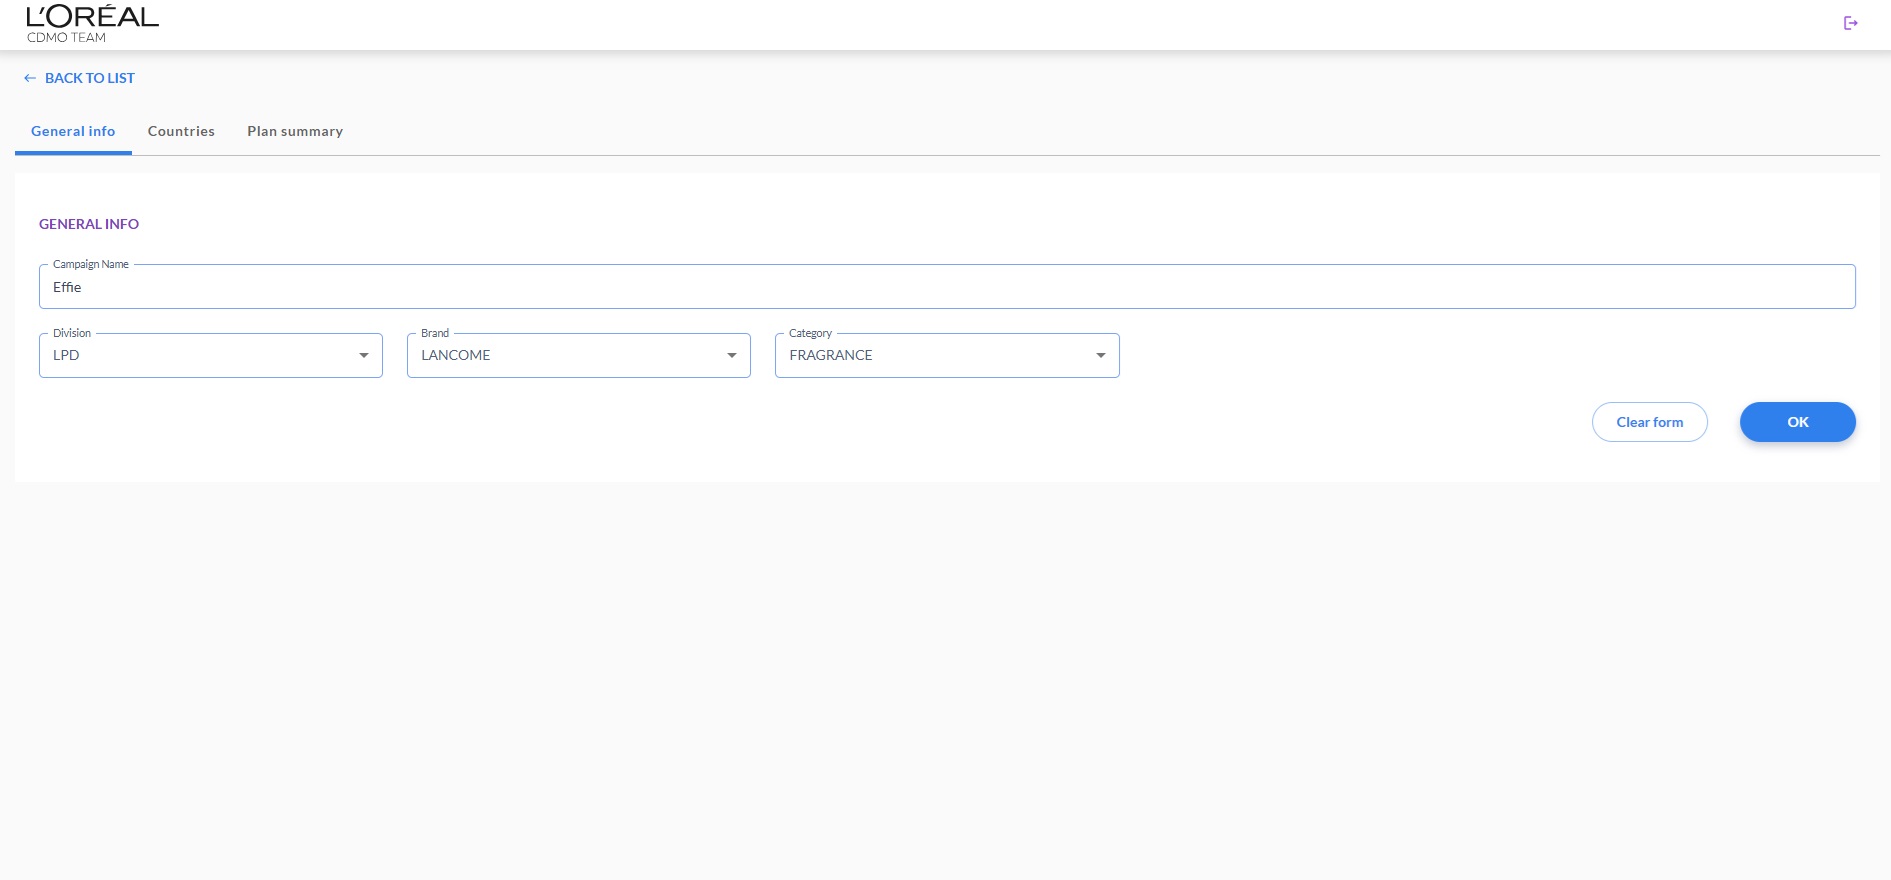The width and height of the screenshot is (1891, 880).
Task: Switch to the Countries tab
Action: [181, 132]
